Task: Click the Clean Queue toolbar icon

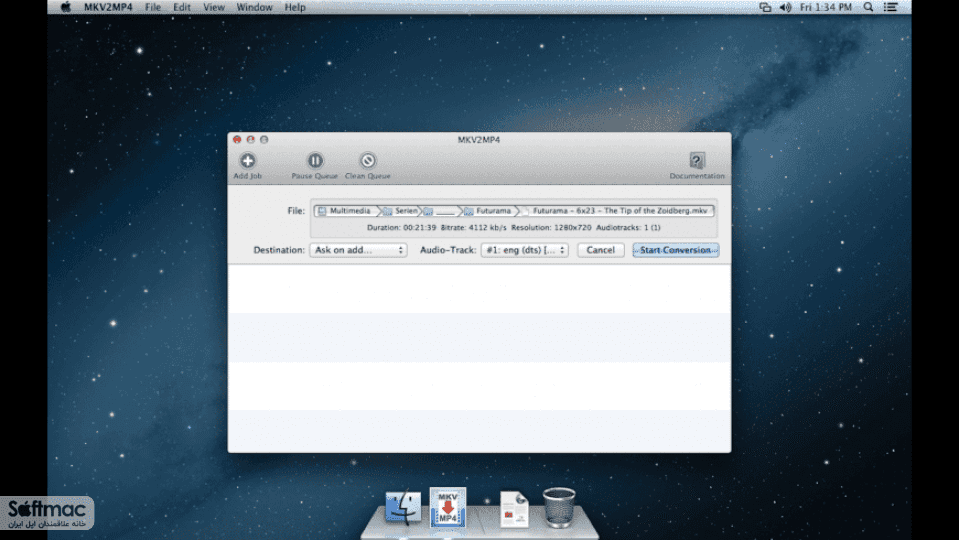Action: point(368,161)
